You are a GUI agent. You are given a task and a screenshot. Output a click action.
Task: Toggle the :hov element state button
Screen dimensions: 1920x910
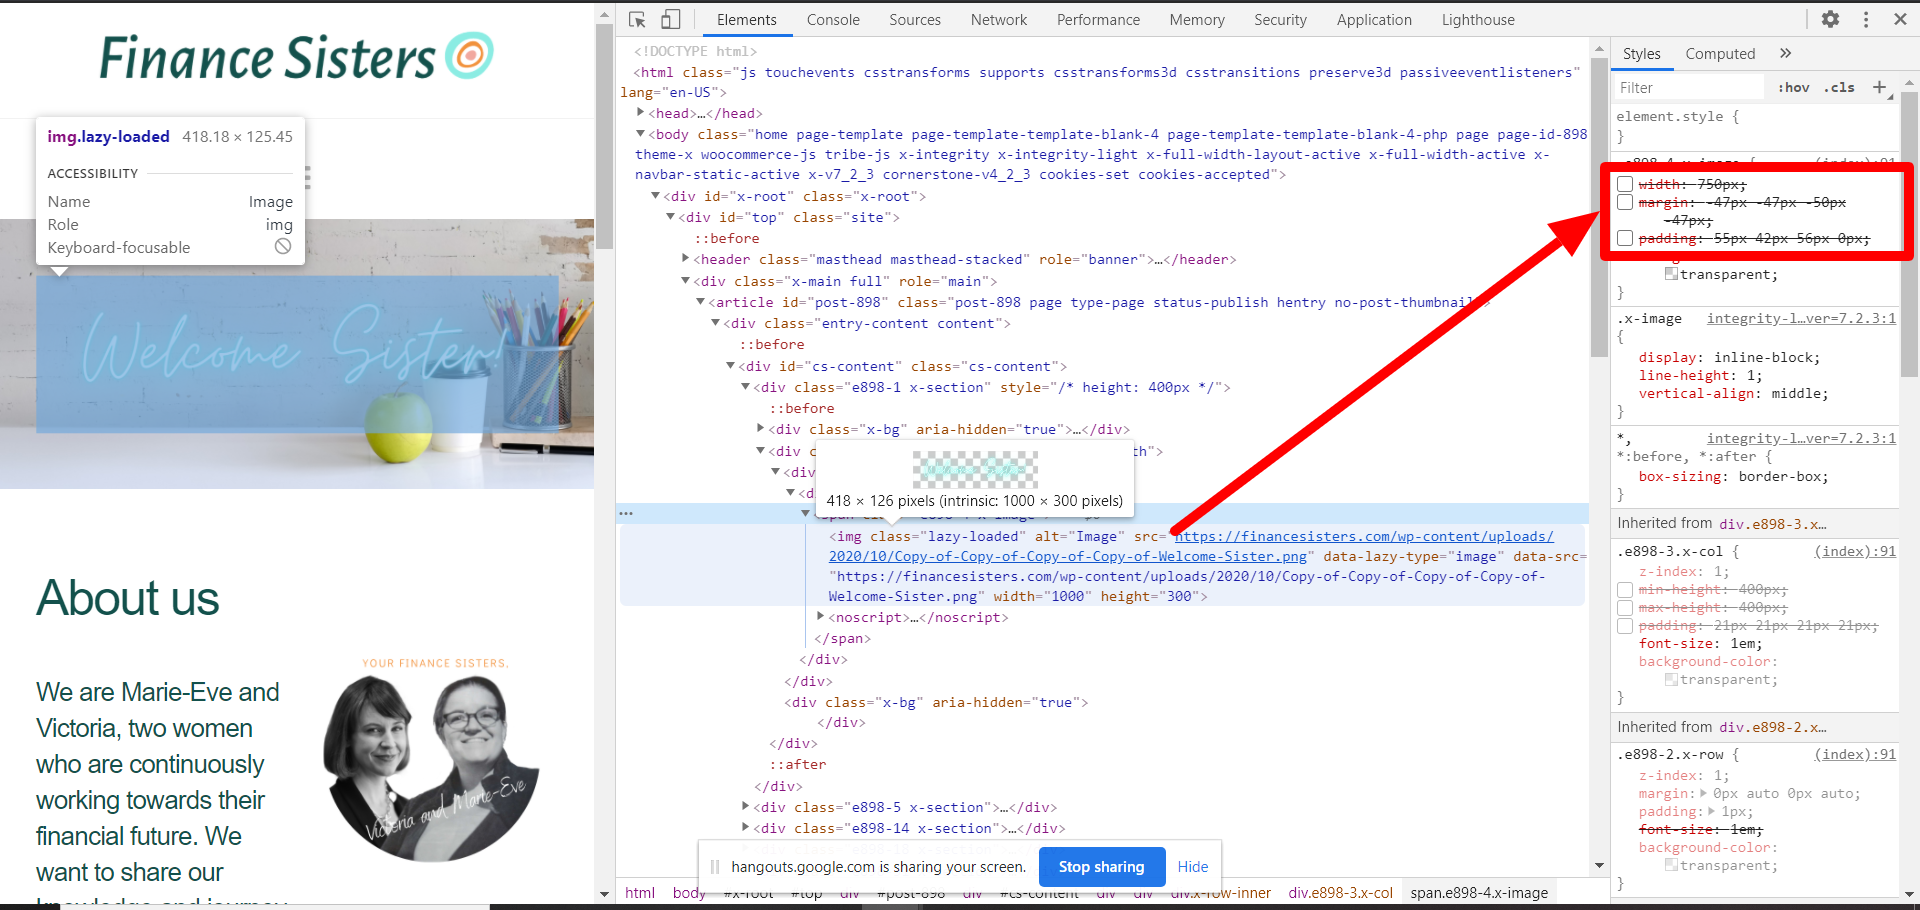(1794, 87)
